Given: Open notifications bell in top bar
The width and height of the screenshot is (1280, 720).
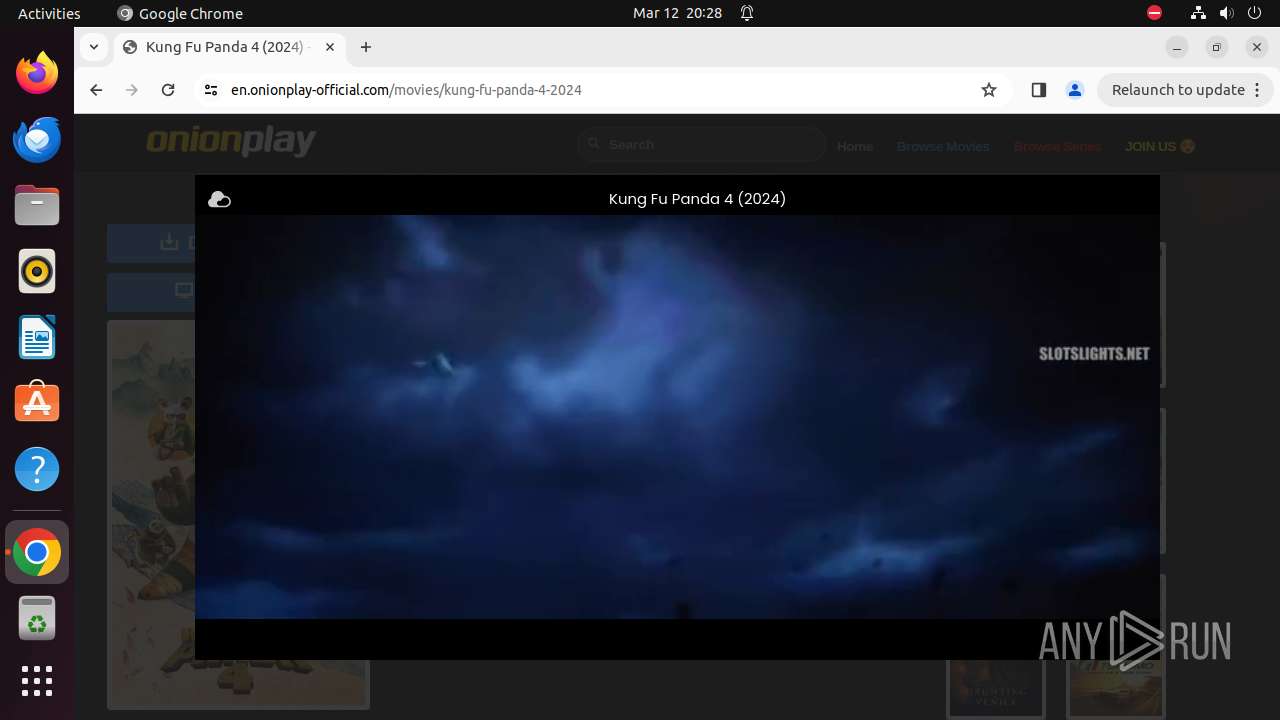Looking at the screenshot, I should coord(747,13).
